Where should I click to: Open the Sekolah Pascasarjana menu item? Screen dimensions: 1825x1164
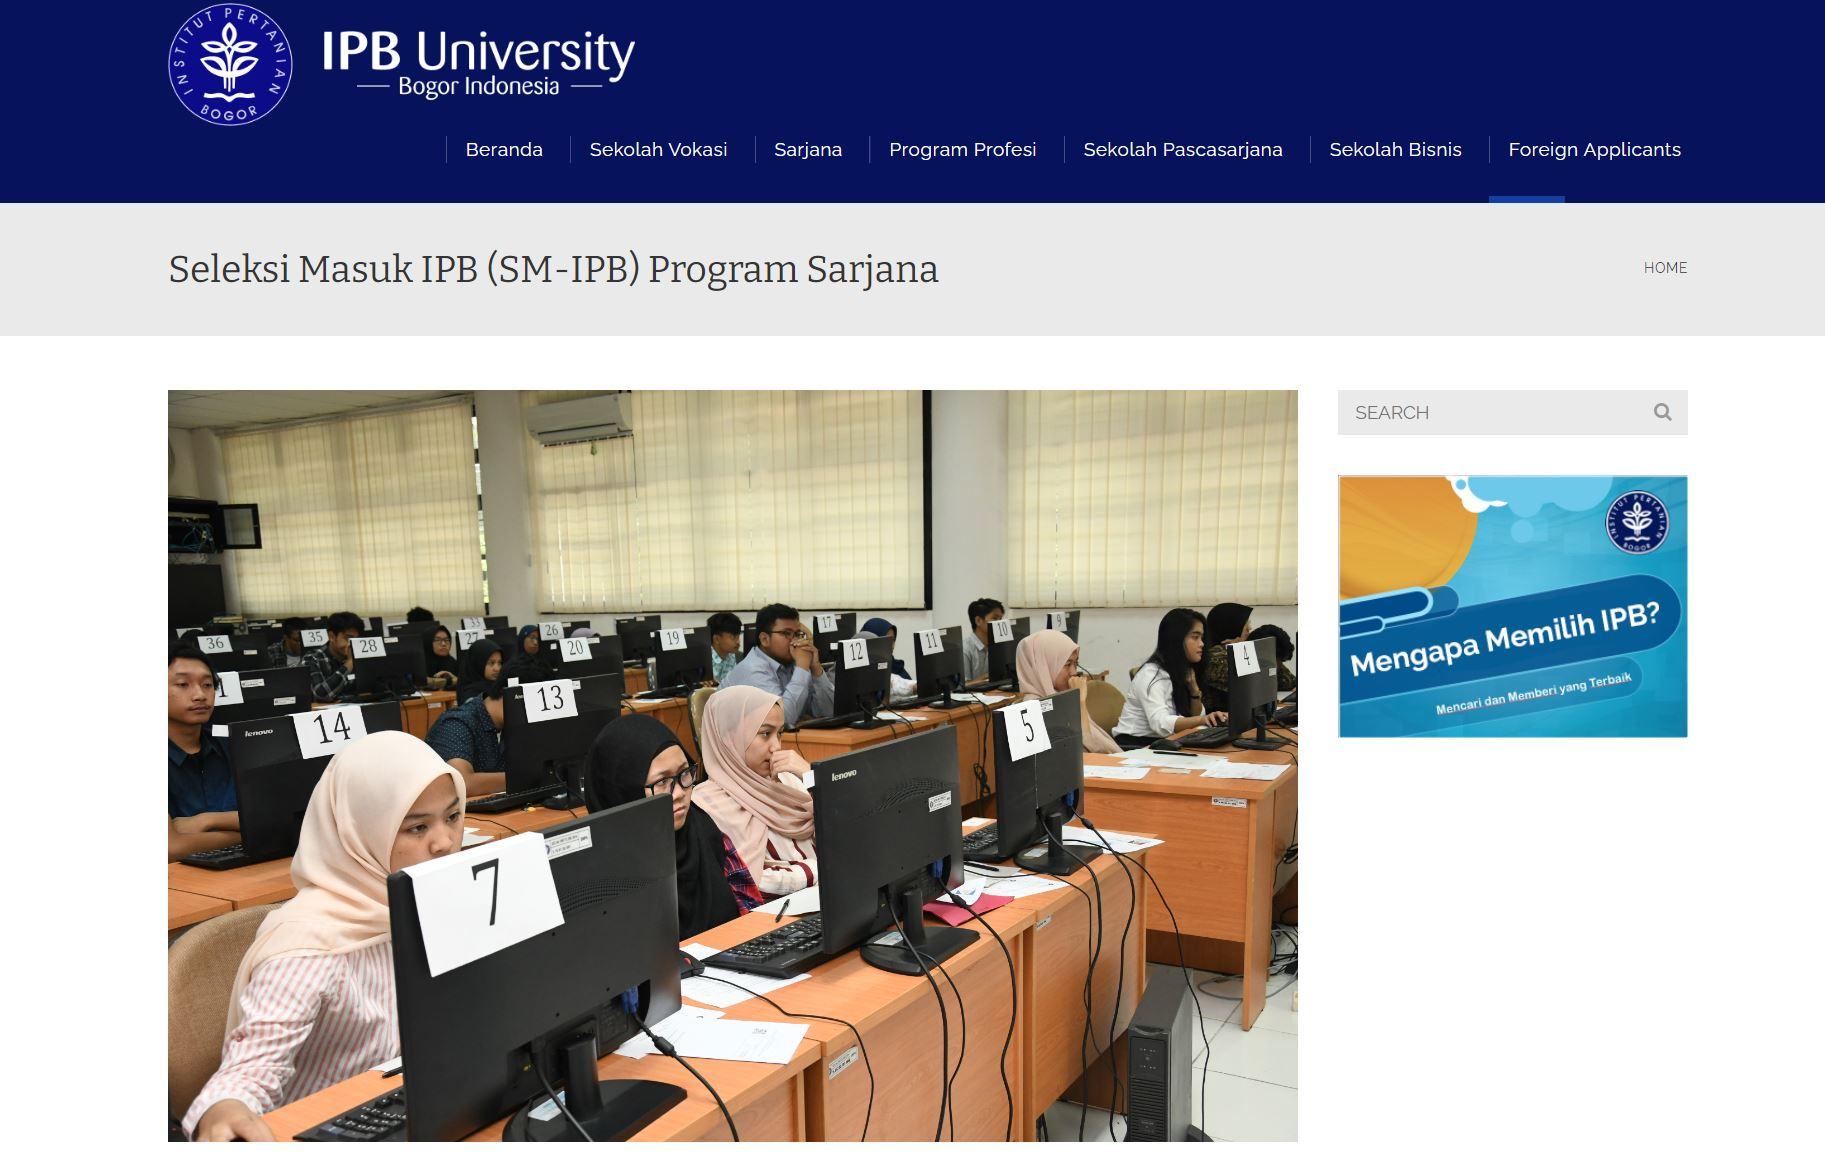click(x=1182, y=150)
